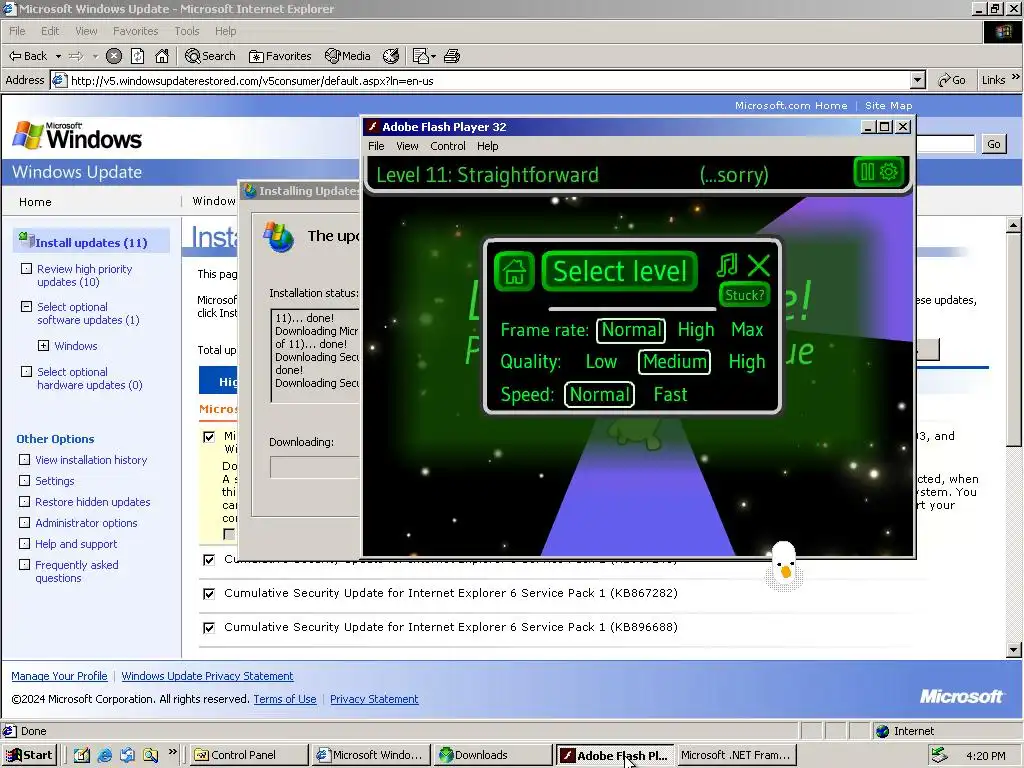This screenshot has height=768, width=1024.
Task: Open the Back button history dropdown arrow
Action: click(58, 56)
